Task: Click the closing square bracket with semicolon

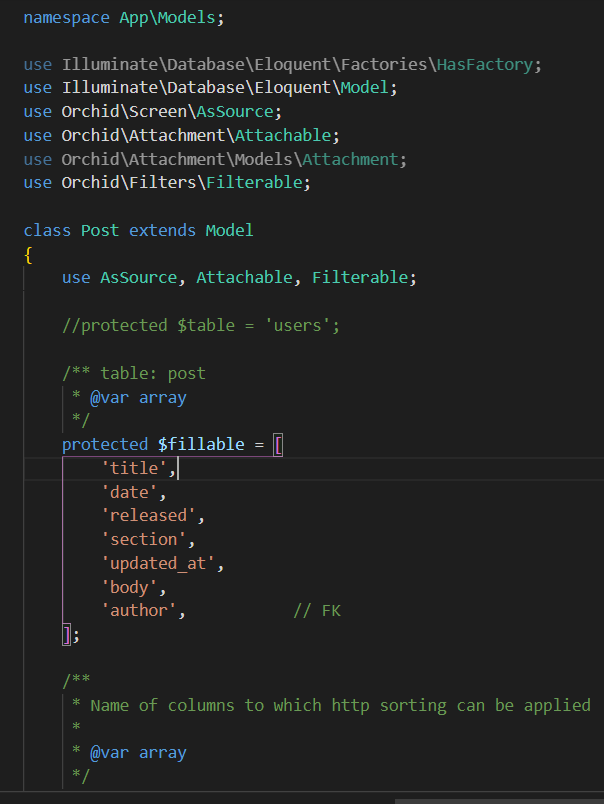Action: click(x=71, y=635)
